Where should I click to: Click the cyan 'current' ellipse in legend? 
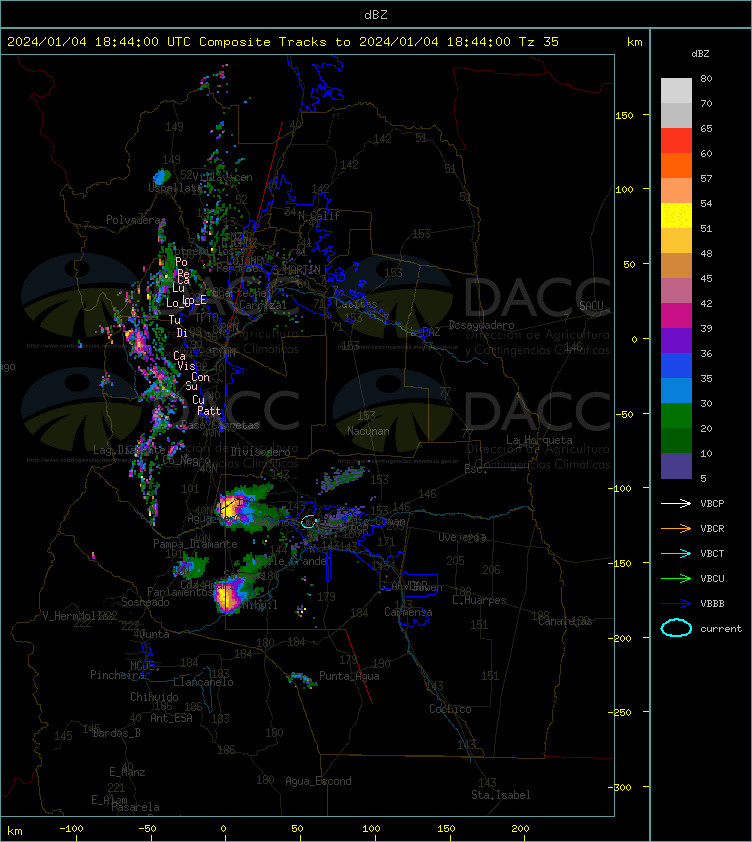pos(676,628)
